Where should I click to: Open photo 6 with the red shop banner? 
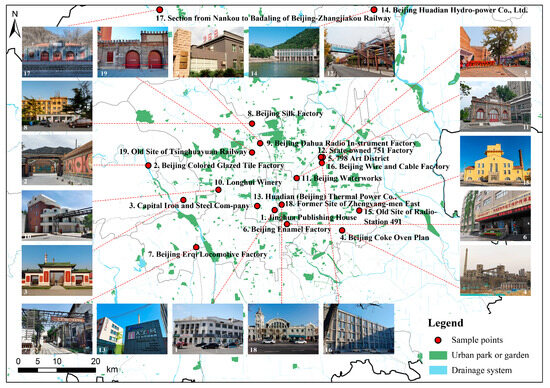pyautogui.click(x=495, y=216)
